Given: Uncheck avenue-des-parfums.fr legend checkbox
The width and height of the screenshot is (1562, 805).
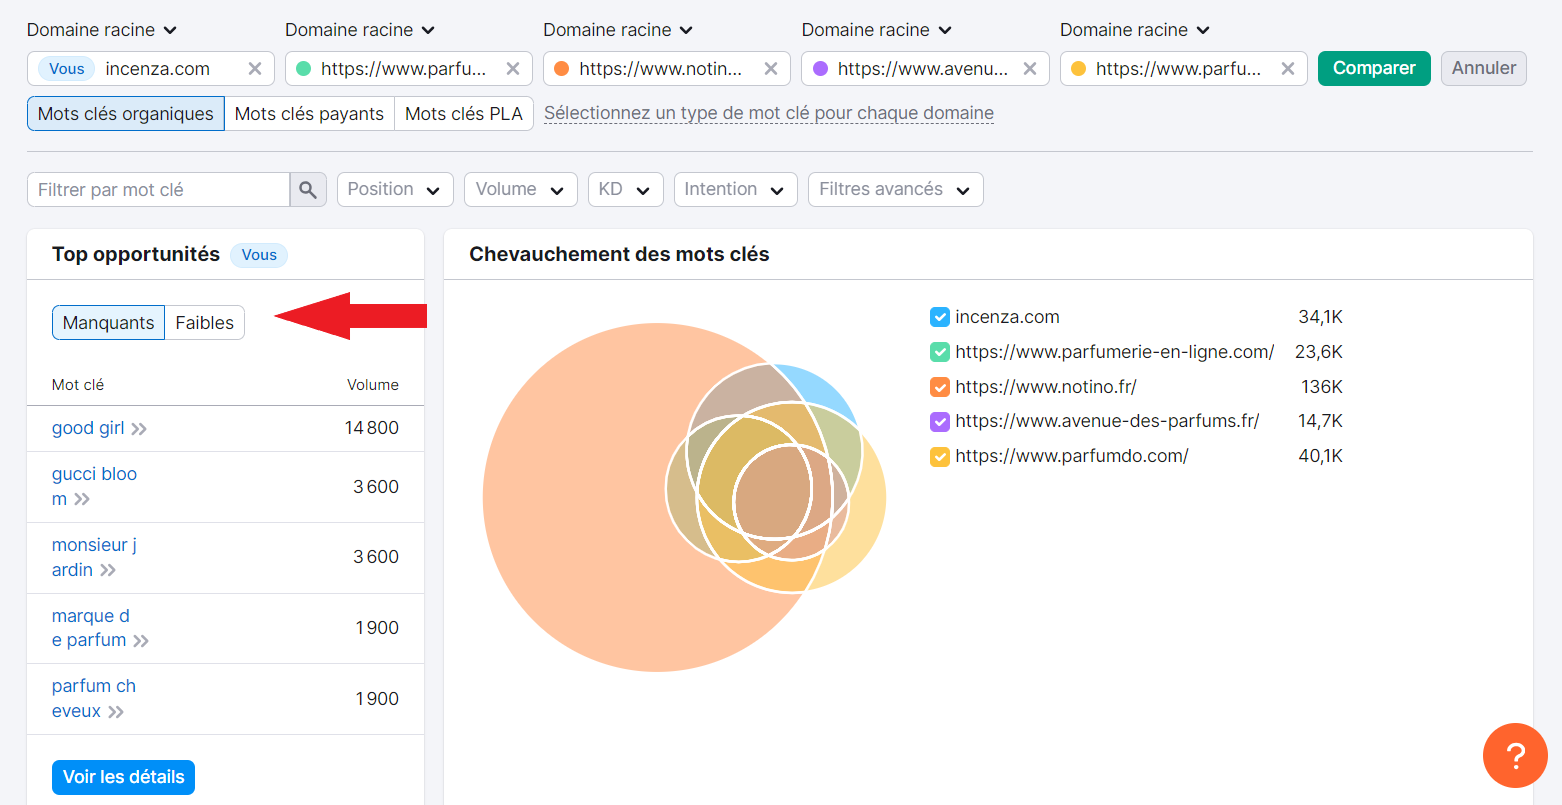Looking at the screenshot, I should coord(940,422).
